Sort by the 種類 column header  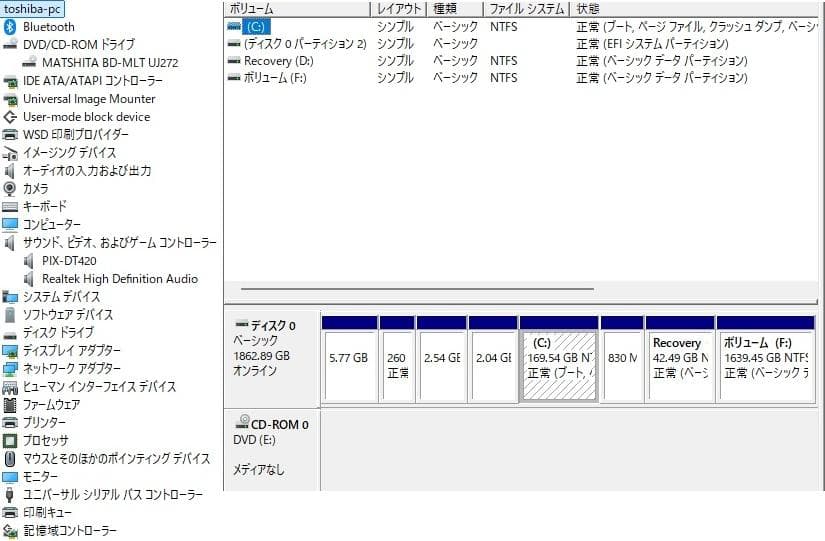tap(455, 9)
